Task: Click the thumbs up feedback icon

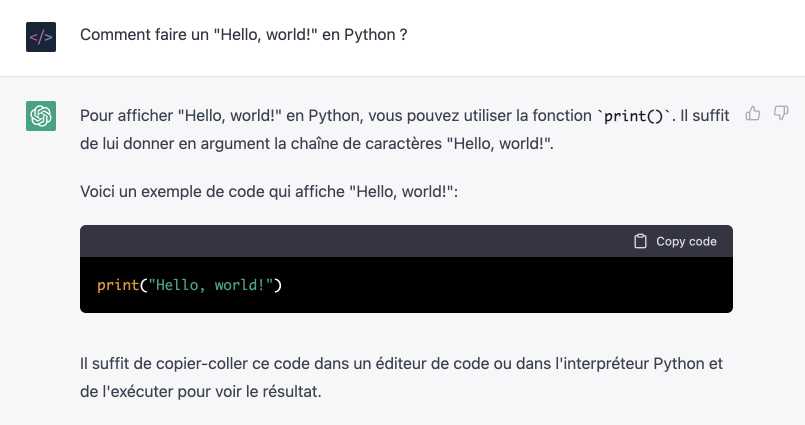Action: pyautogui.click(x=753, y=113)
